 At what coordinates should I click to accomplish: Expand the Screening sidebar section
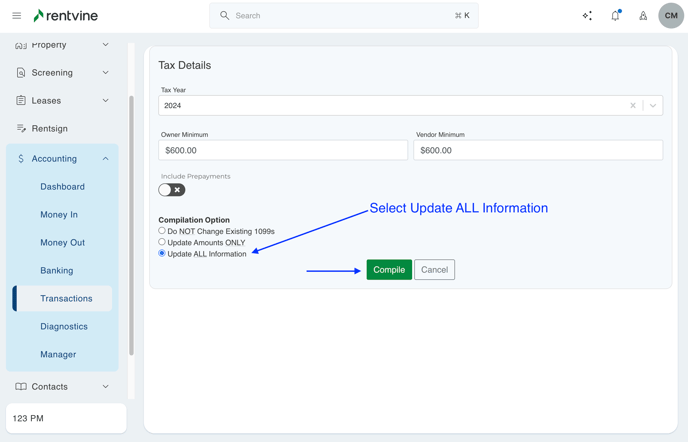click(105, 73)
